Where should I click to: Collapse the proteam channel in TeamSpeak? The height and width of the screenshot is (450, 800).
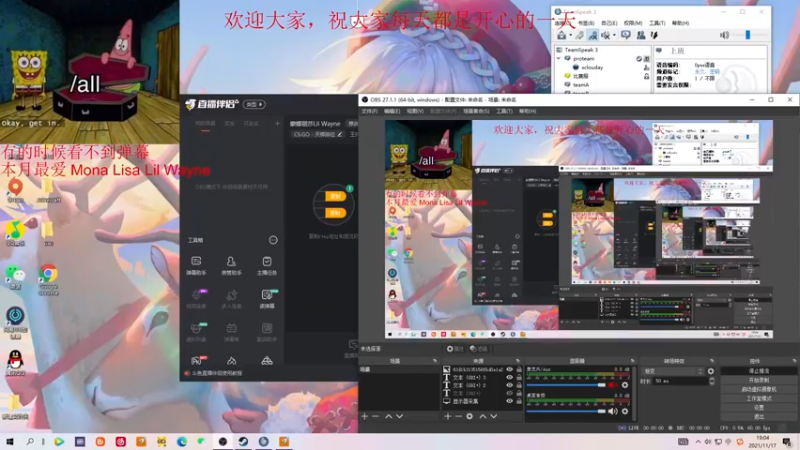[559, 59]
